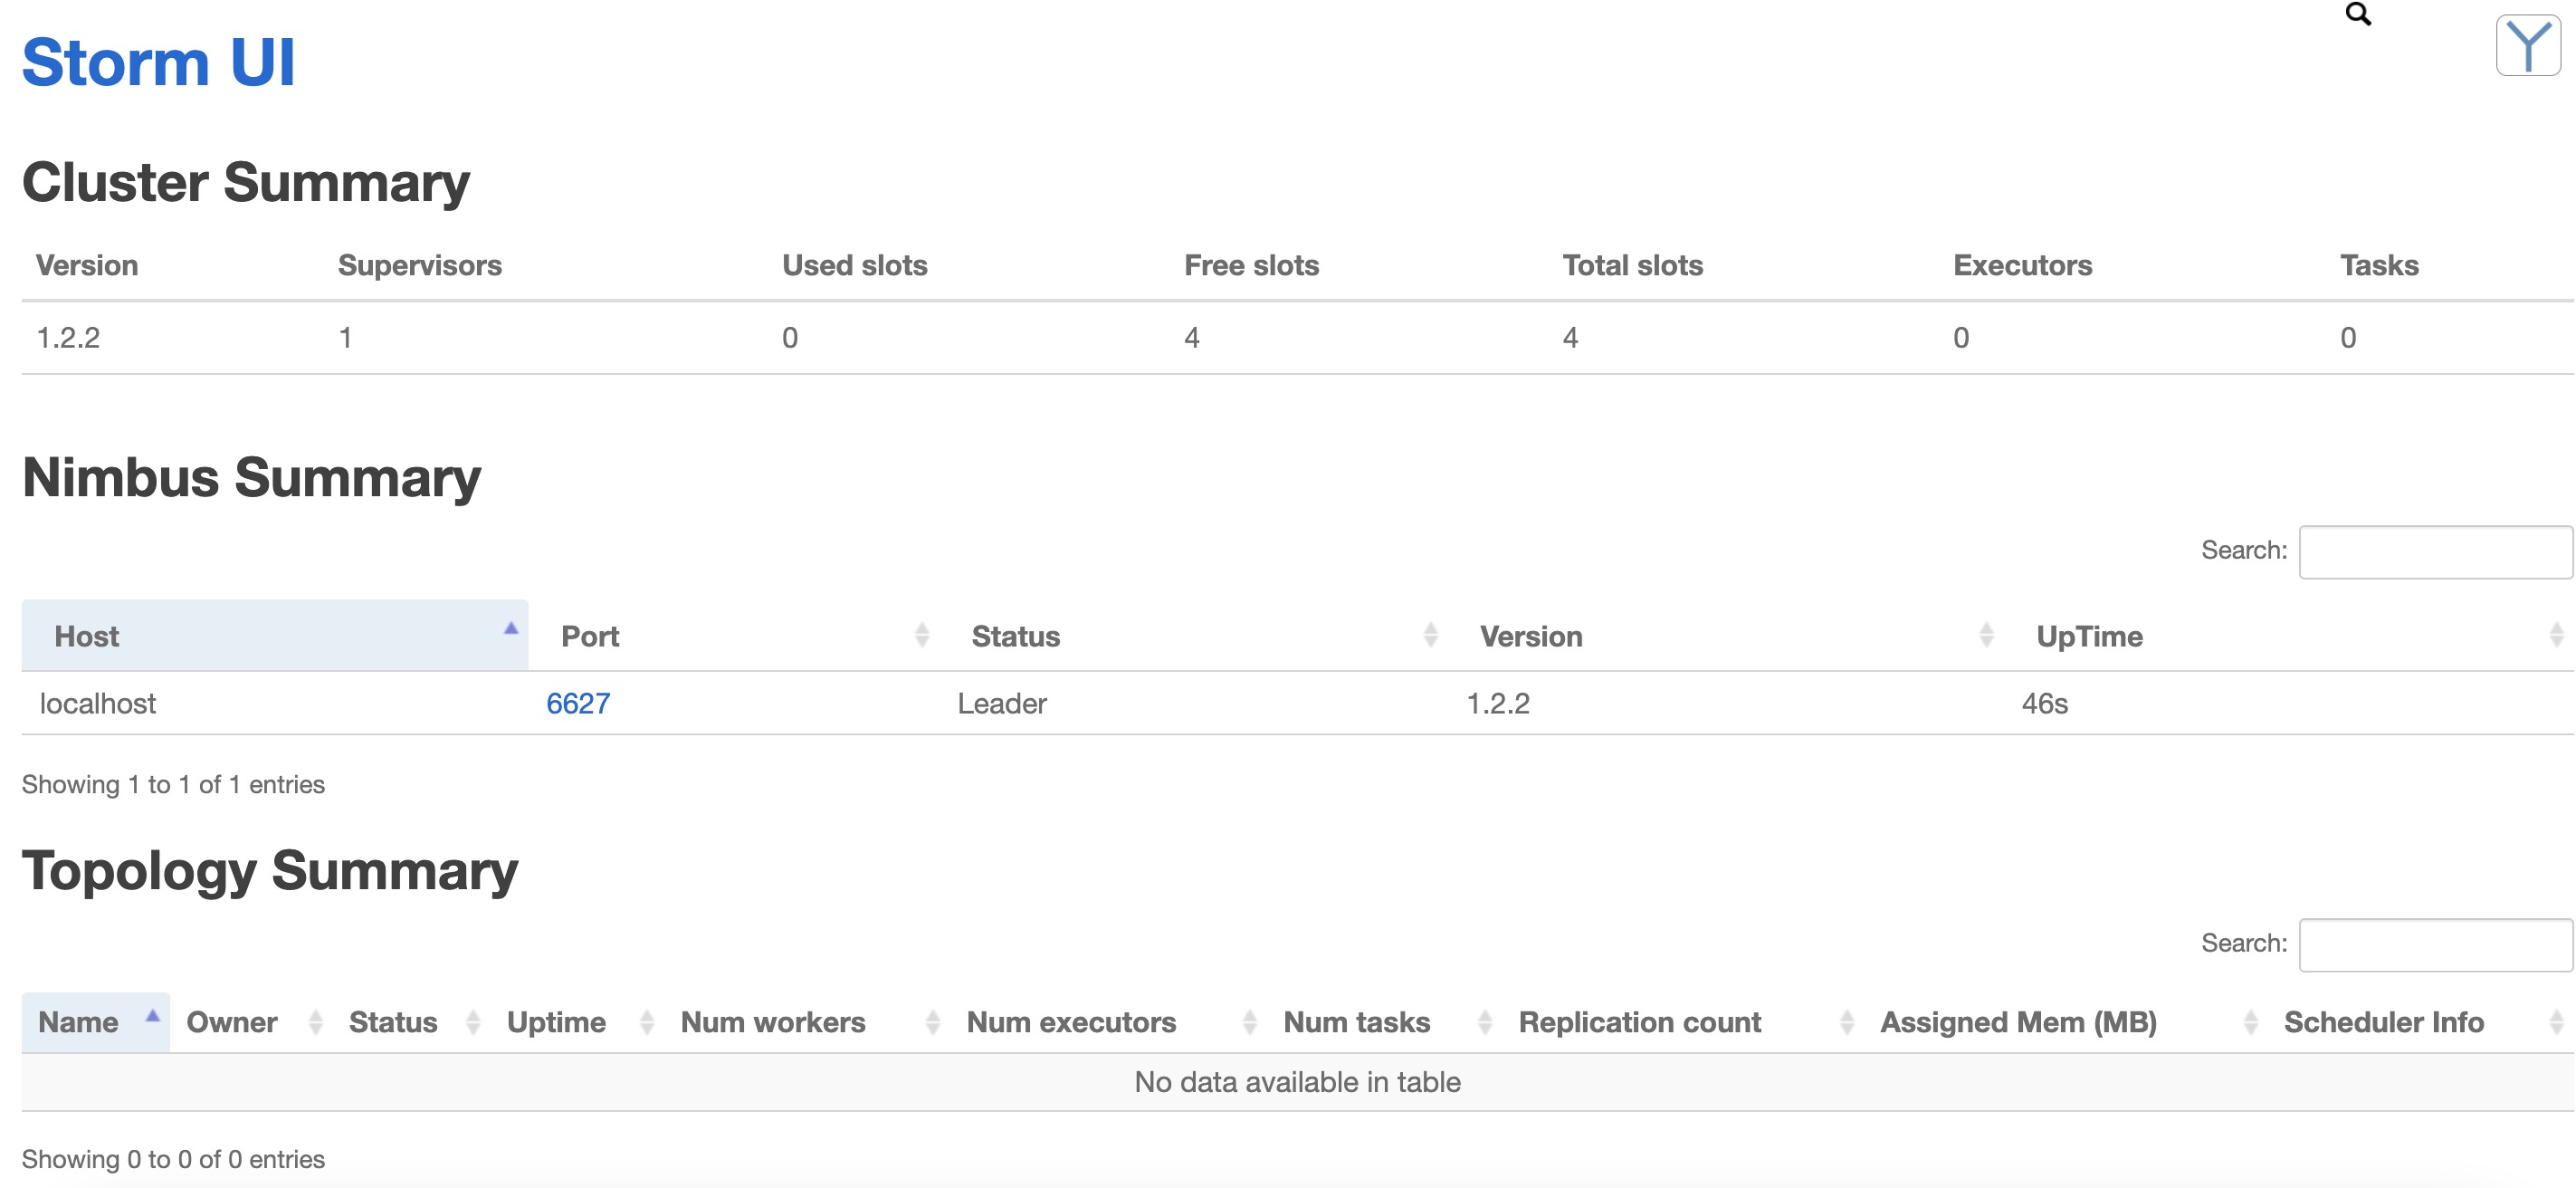Click 'Showing 0 to 0 of 0 entries'
The height and width of the screenshot is (1188, 2576).
click(173, 1159)
